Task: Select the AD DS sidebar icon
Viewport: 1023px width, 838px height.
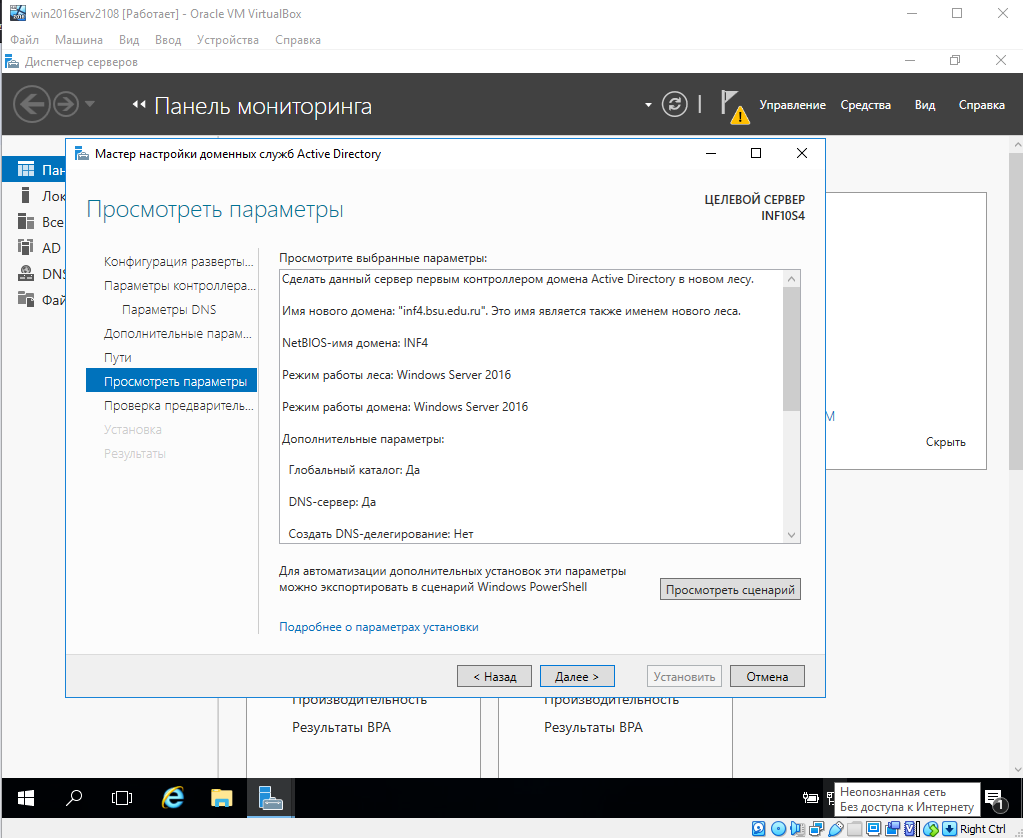Action: point(25,248)
